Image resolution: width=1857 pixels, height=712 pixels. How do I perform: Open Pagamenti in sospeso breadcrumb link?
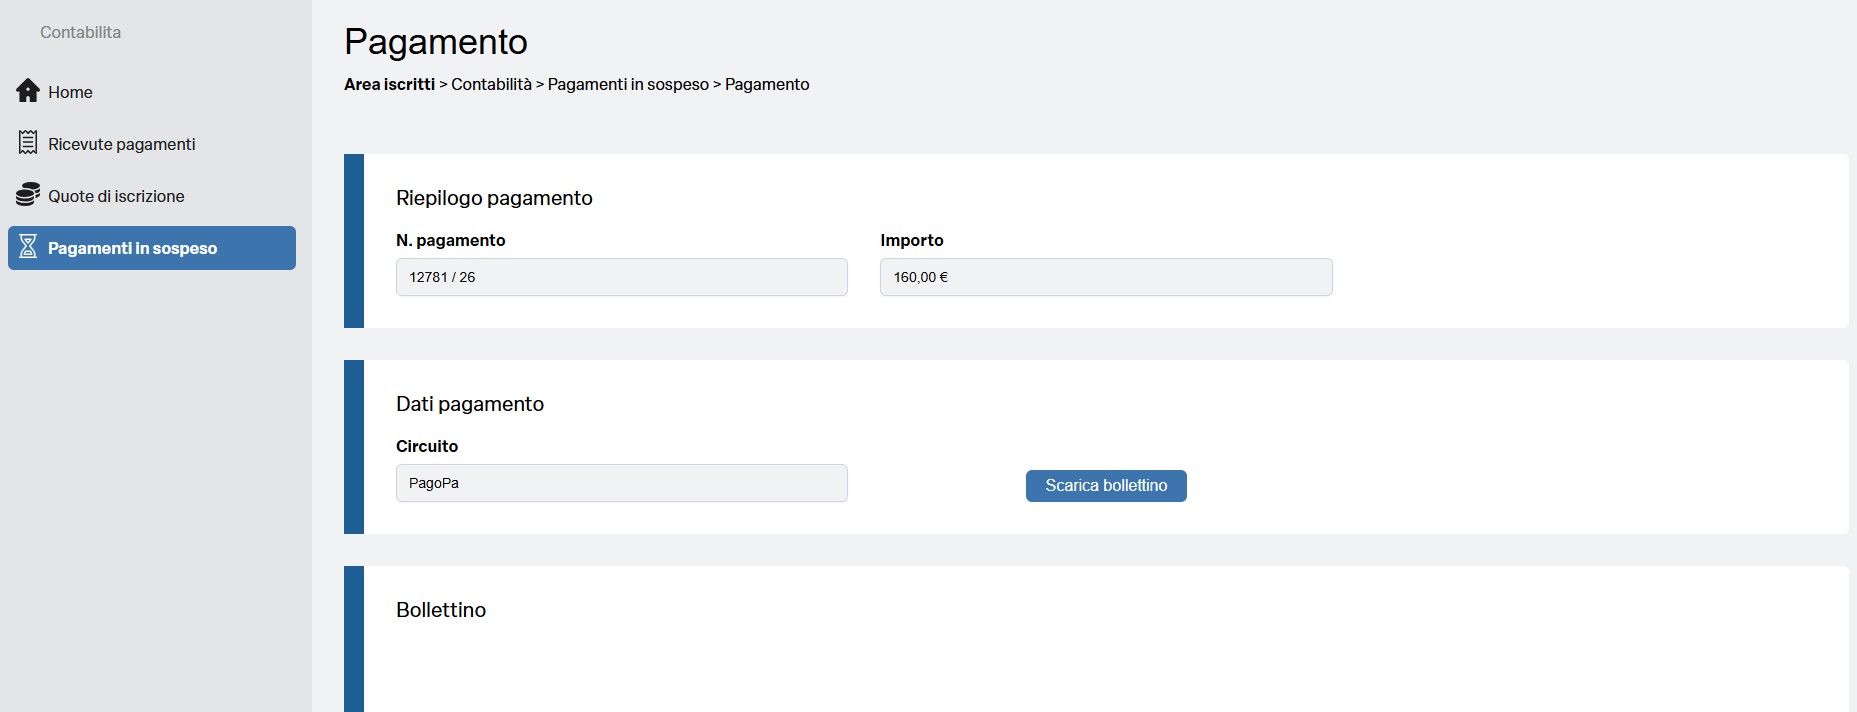coord(628,84)
